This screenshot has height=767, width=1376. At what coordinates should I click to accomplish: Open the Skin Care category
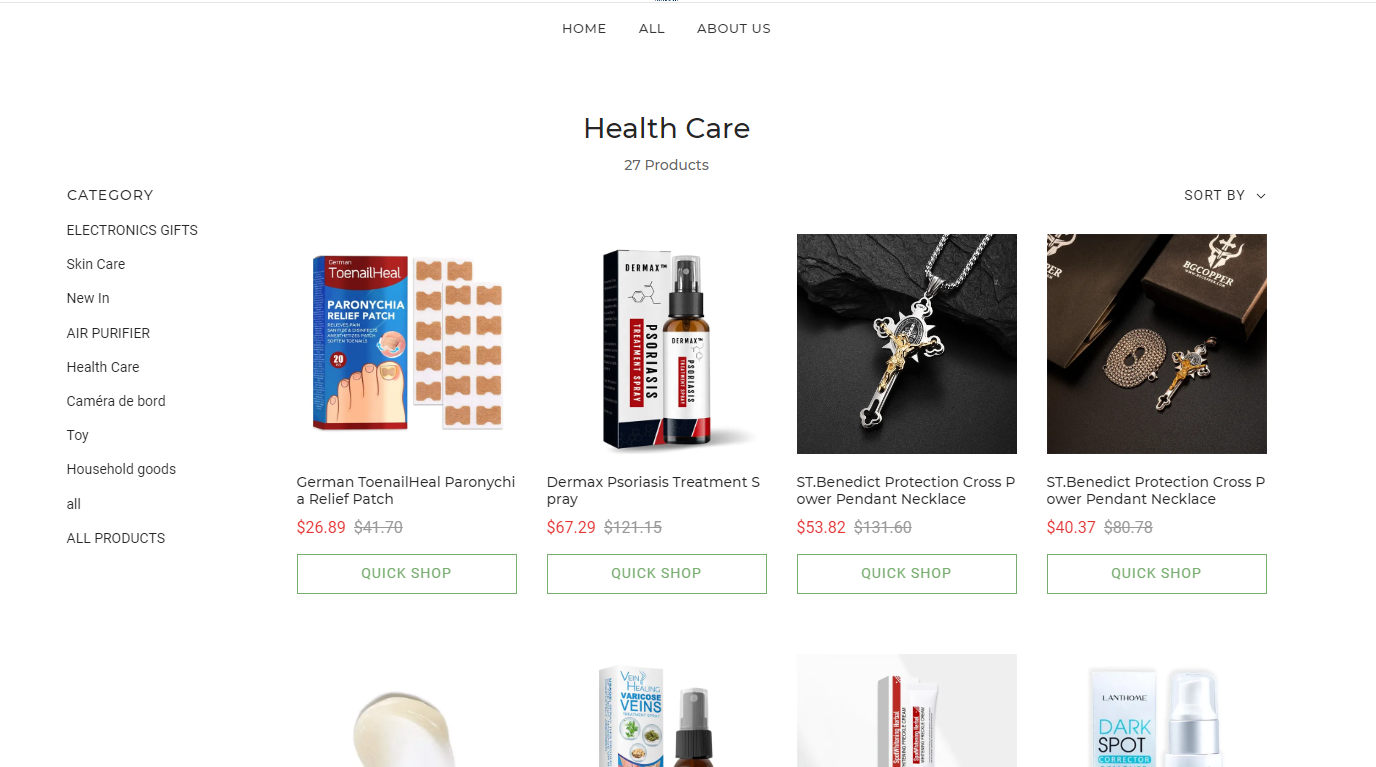pyautogui.click(x=96, y=264)
